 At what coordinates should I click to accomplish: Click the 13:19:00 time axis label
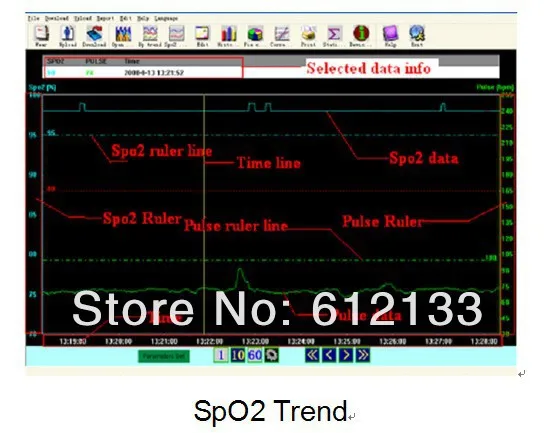73,341
